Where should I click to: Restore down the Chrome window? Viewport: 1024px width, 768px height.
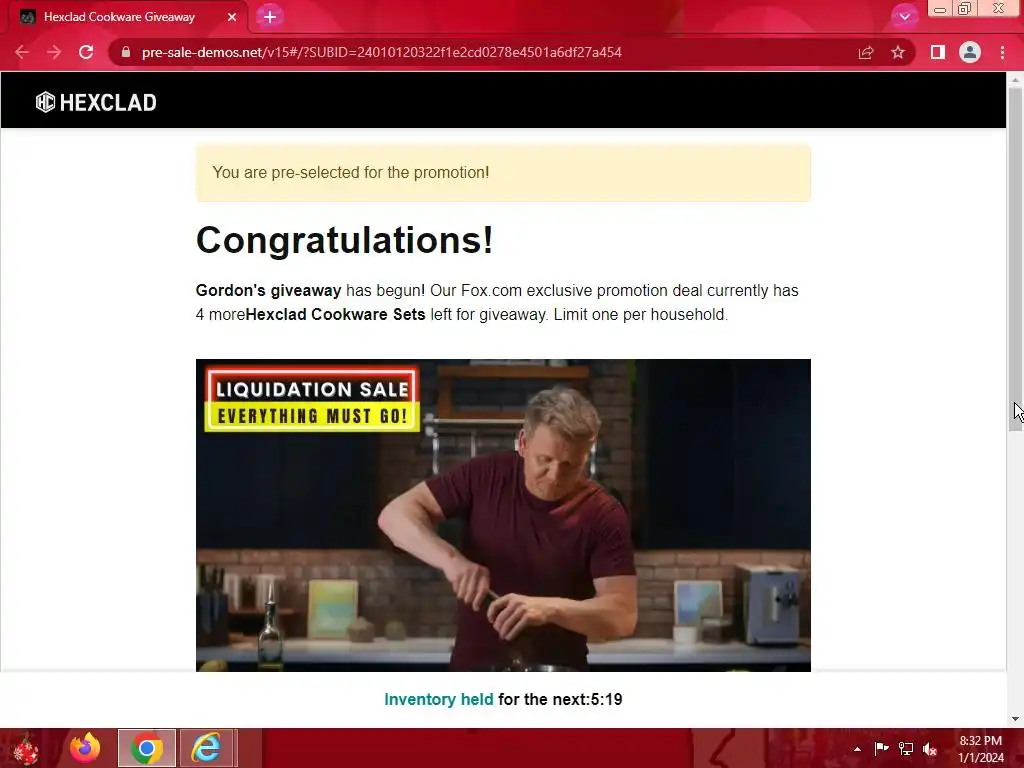click(965, 8)
